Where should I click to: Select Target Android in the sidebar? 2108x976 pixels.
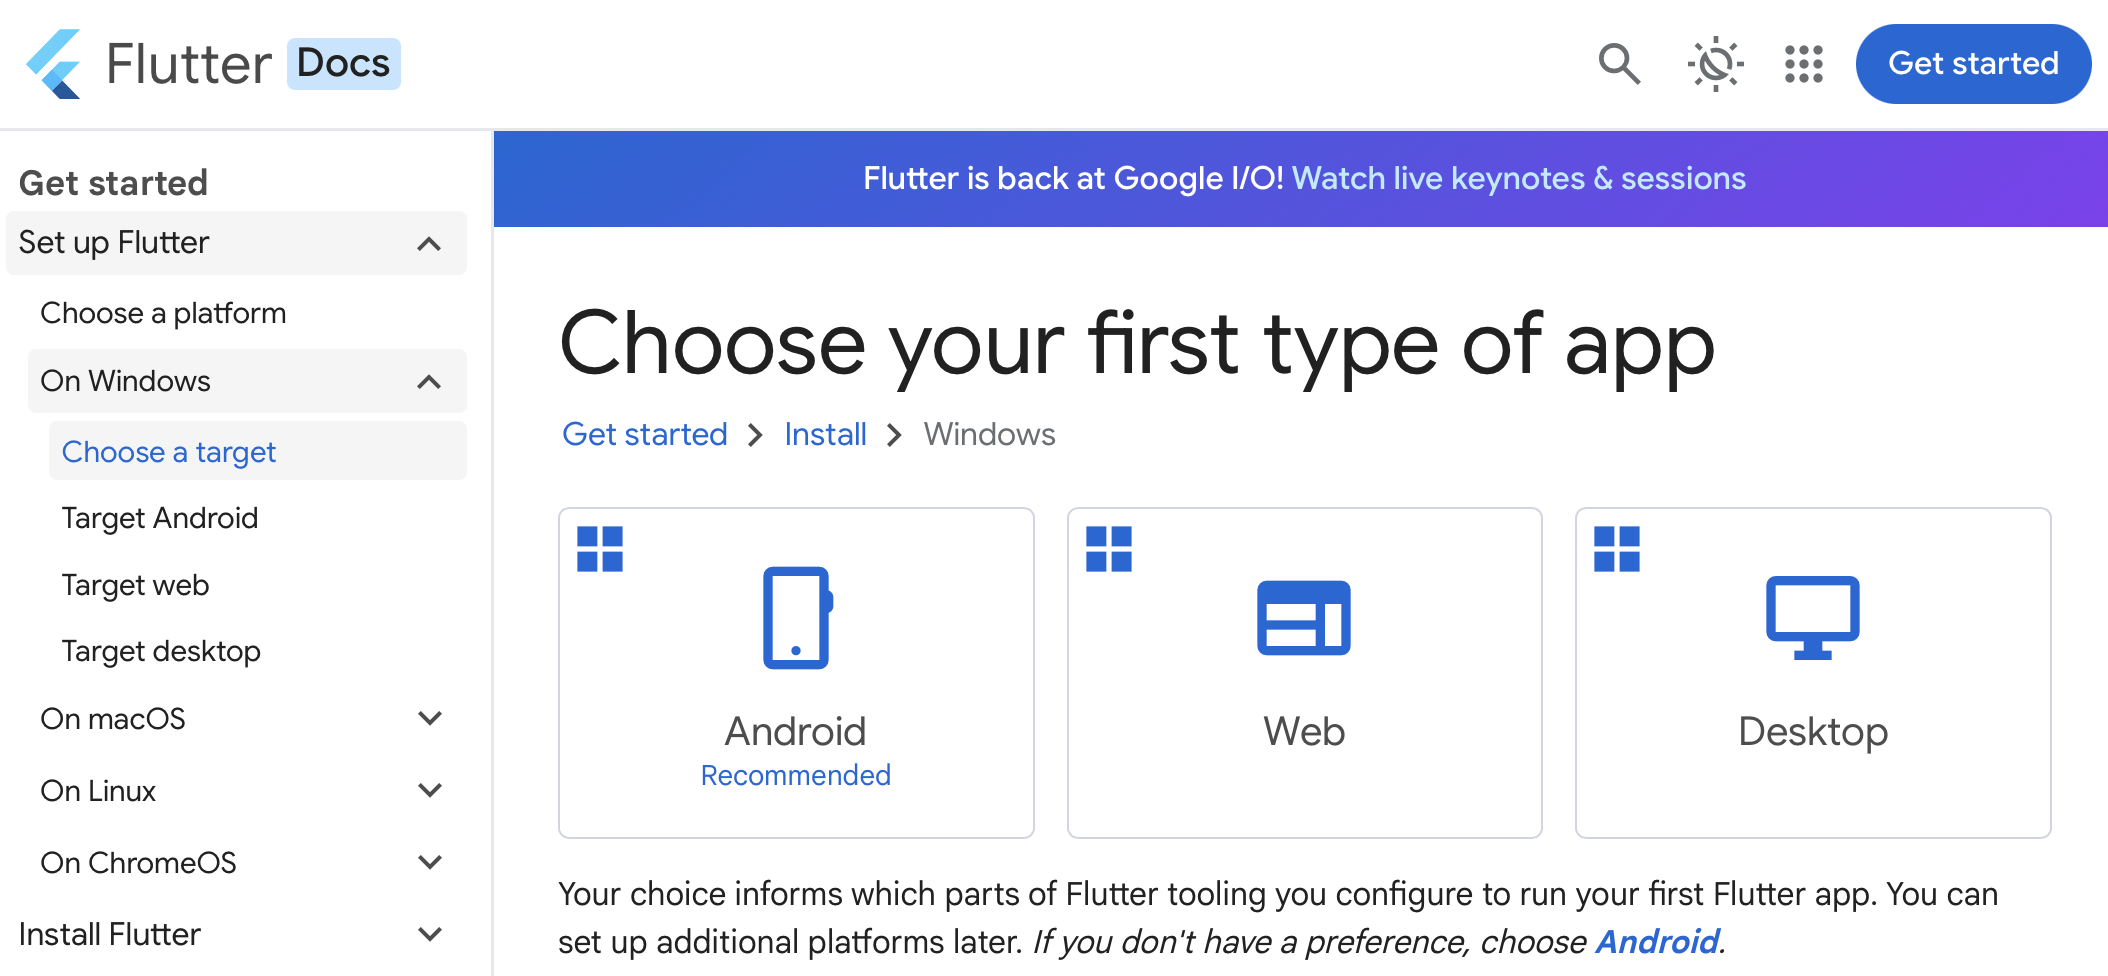(160, 518)
